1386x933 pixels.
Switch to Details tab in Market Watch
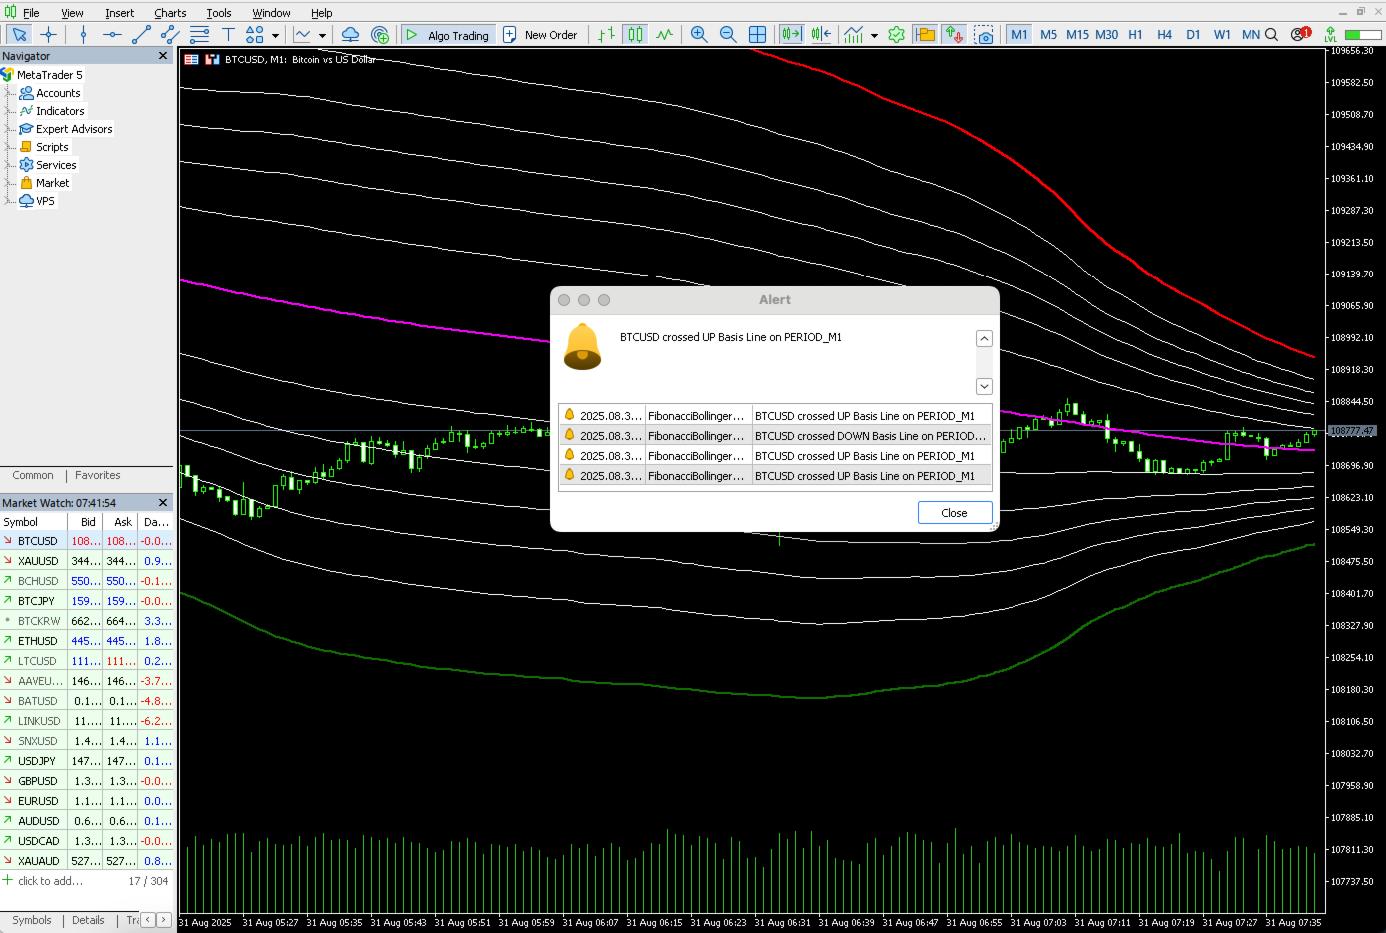(88, 920)
